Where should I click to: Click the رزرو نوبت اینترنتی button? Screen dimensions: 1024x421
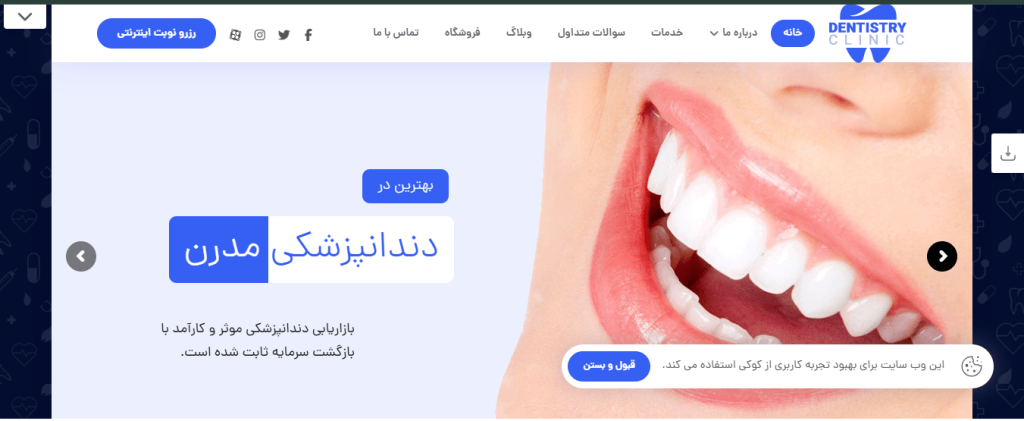tap(156, 33)
